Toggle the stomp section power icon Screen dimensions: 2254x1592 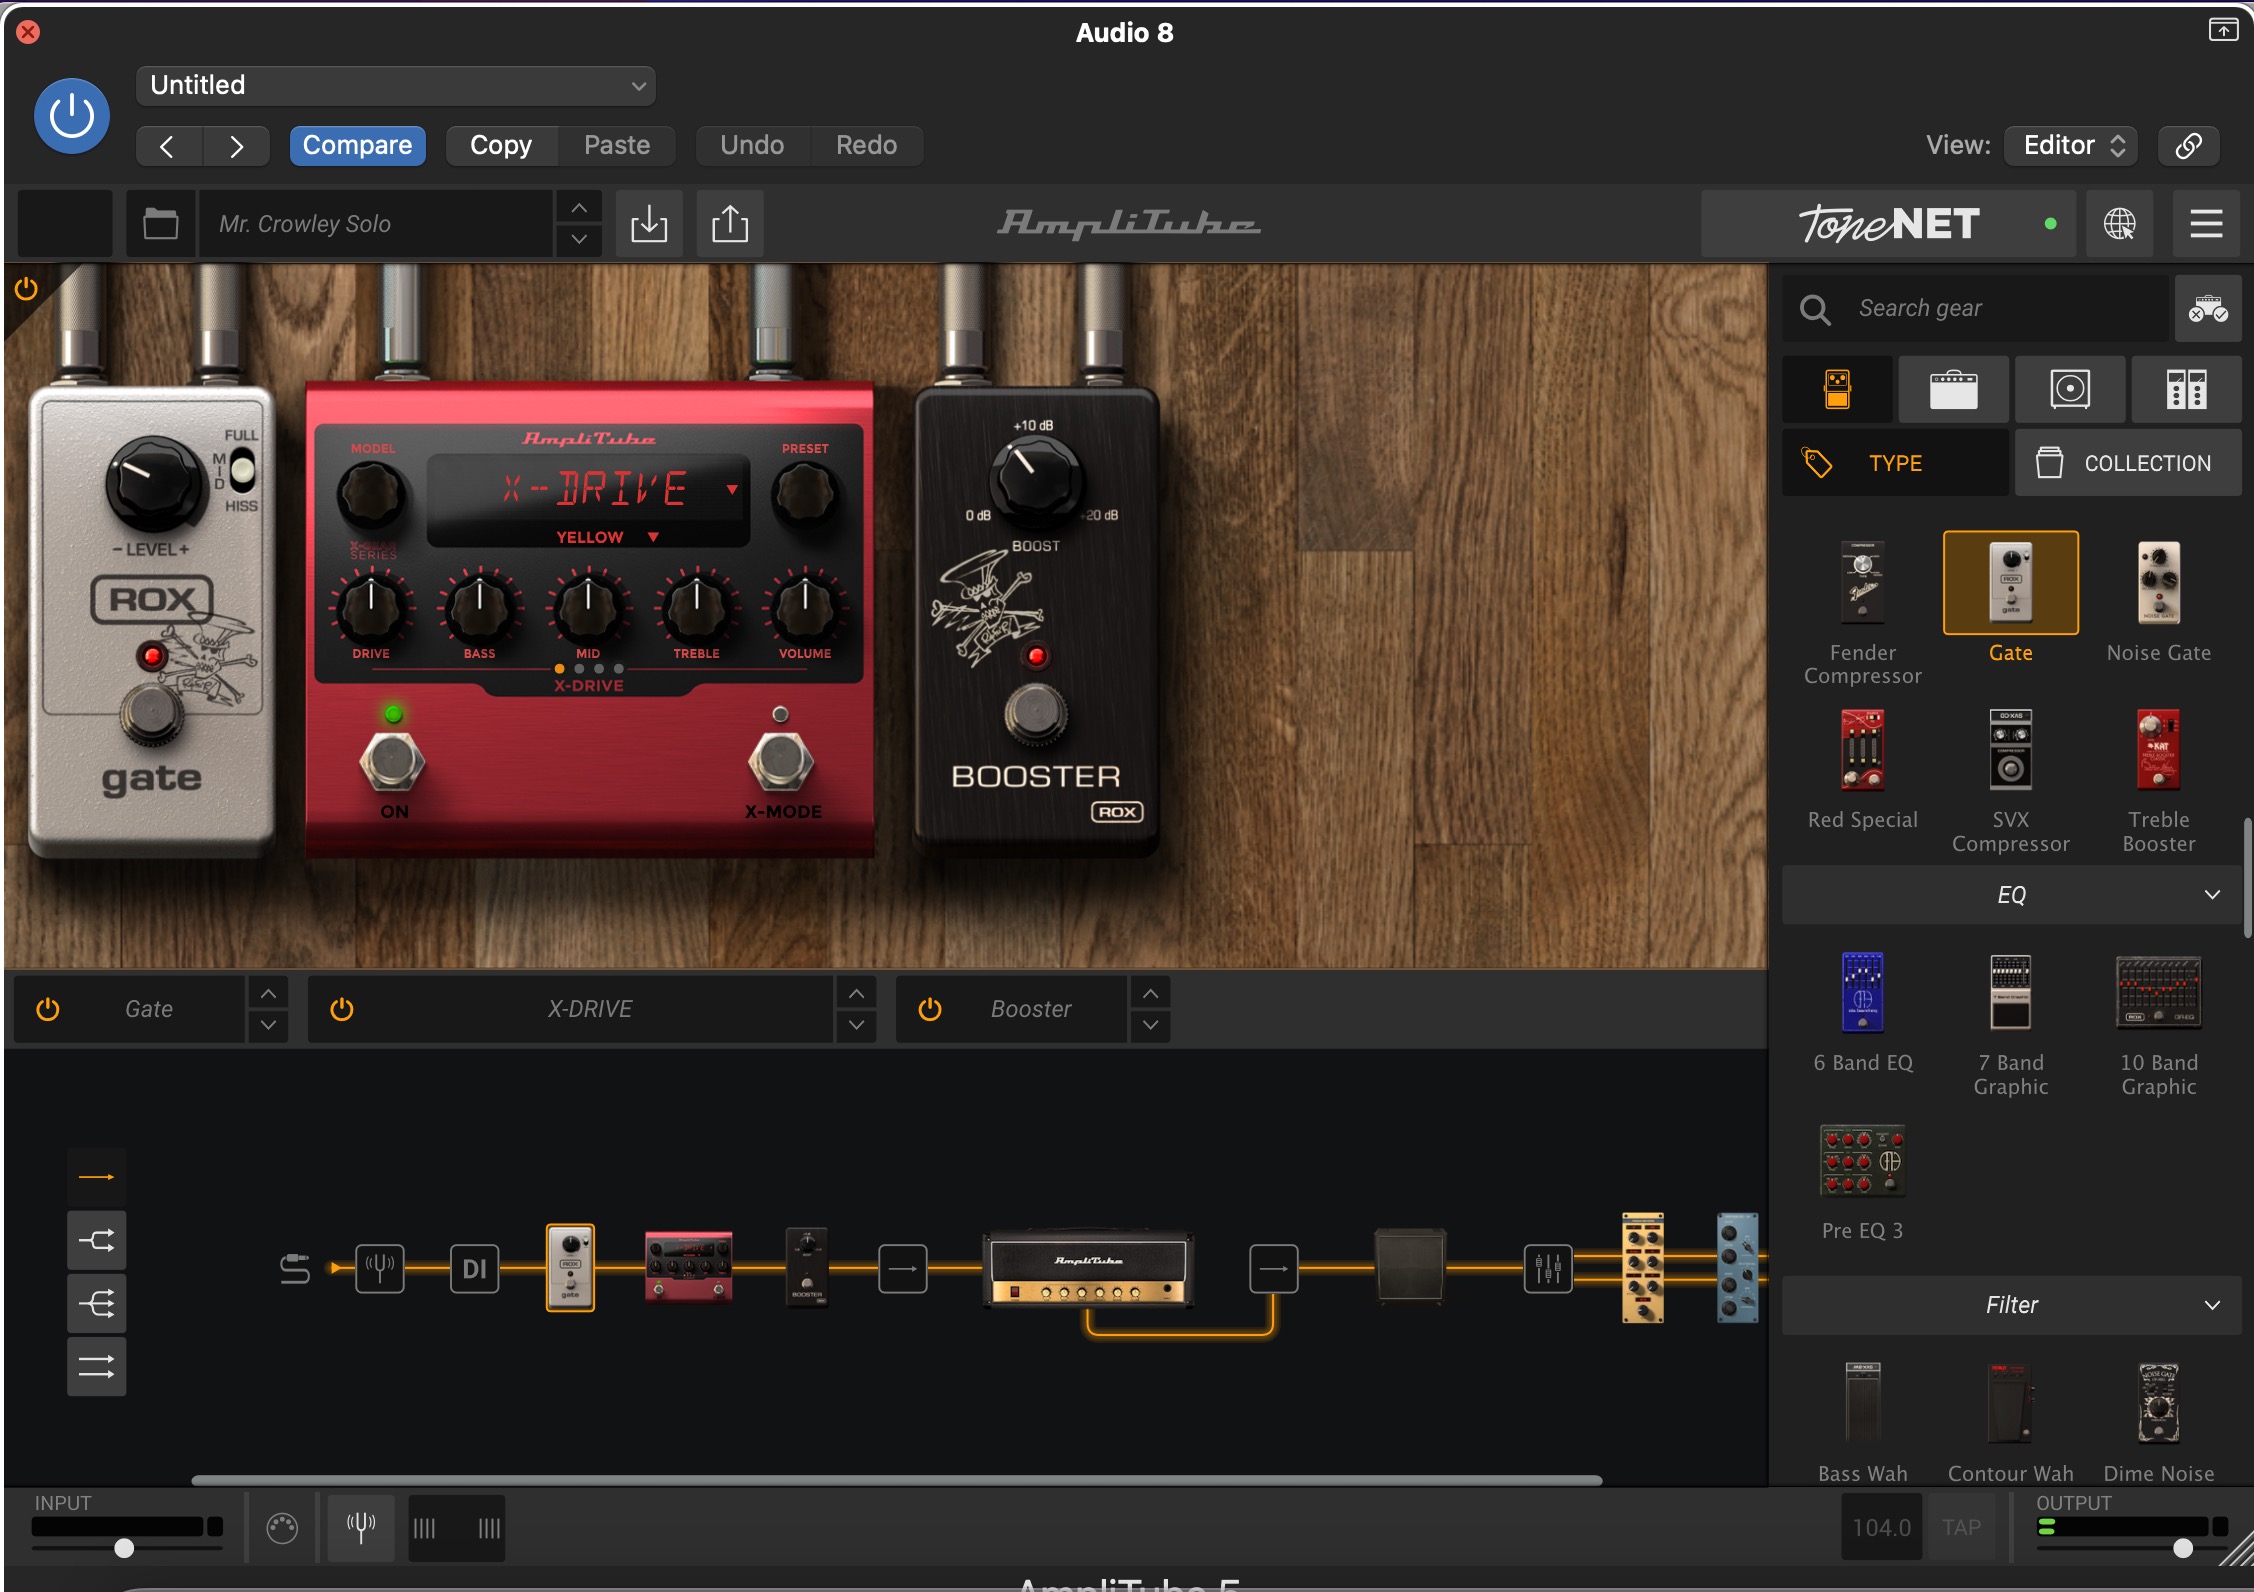click(26, 289)
